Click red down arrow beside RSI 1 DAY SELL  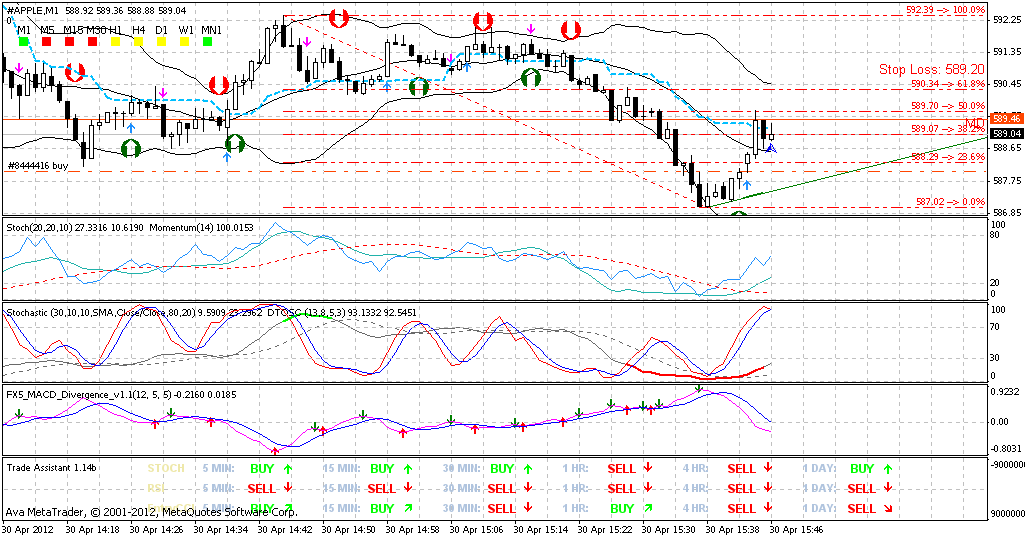(888, 488)
